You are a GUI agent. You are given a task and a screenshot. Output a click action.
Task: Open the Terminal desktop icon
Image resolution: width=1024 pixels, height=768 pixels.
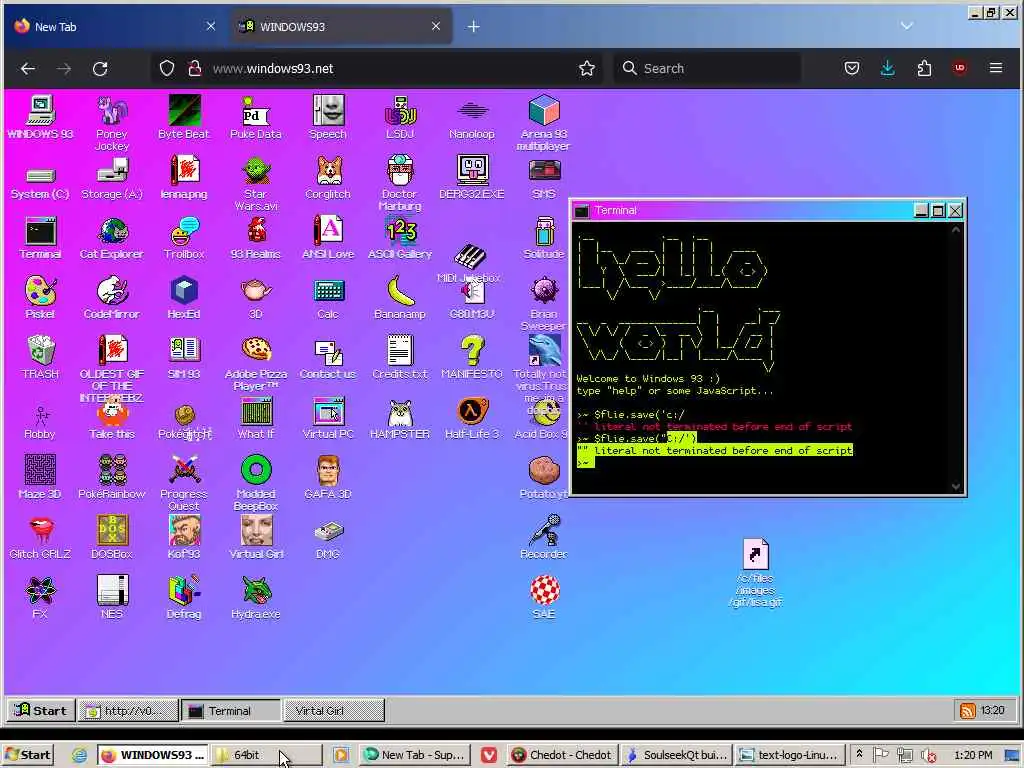click(x=40, y=238)
